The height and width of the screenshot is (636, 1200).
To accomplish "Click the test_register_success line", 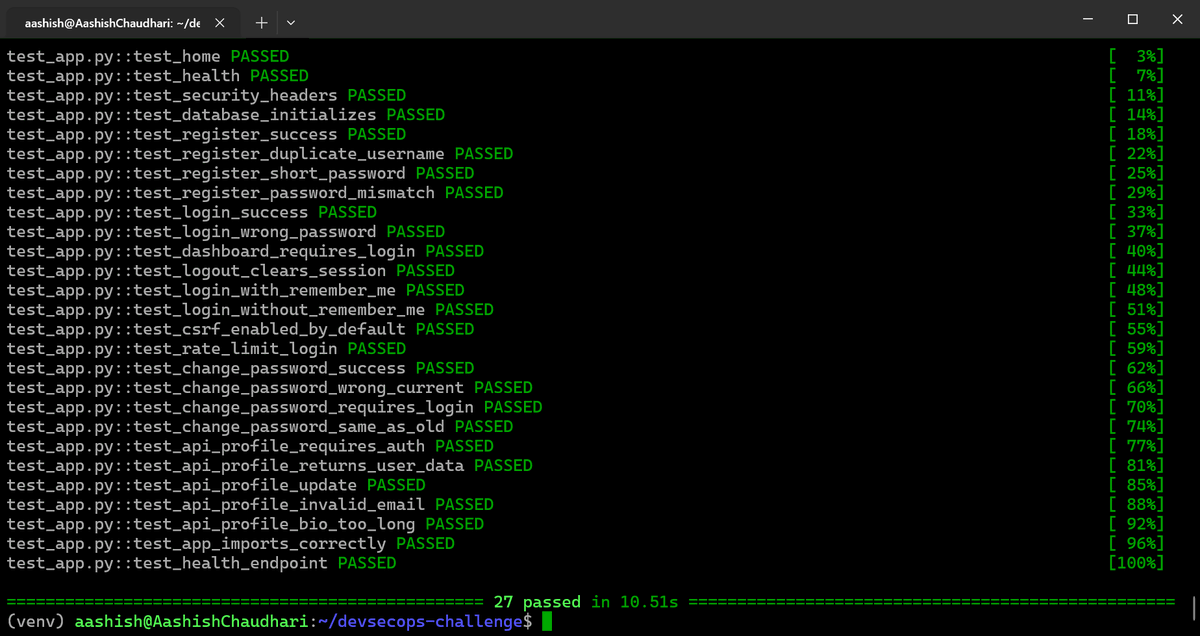I will coord(206,134).
